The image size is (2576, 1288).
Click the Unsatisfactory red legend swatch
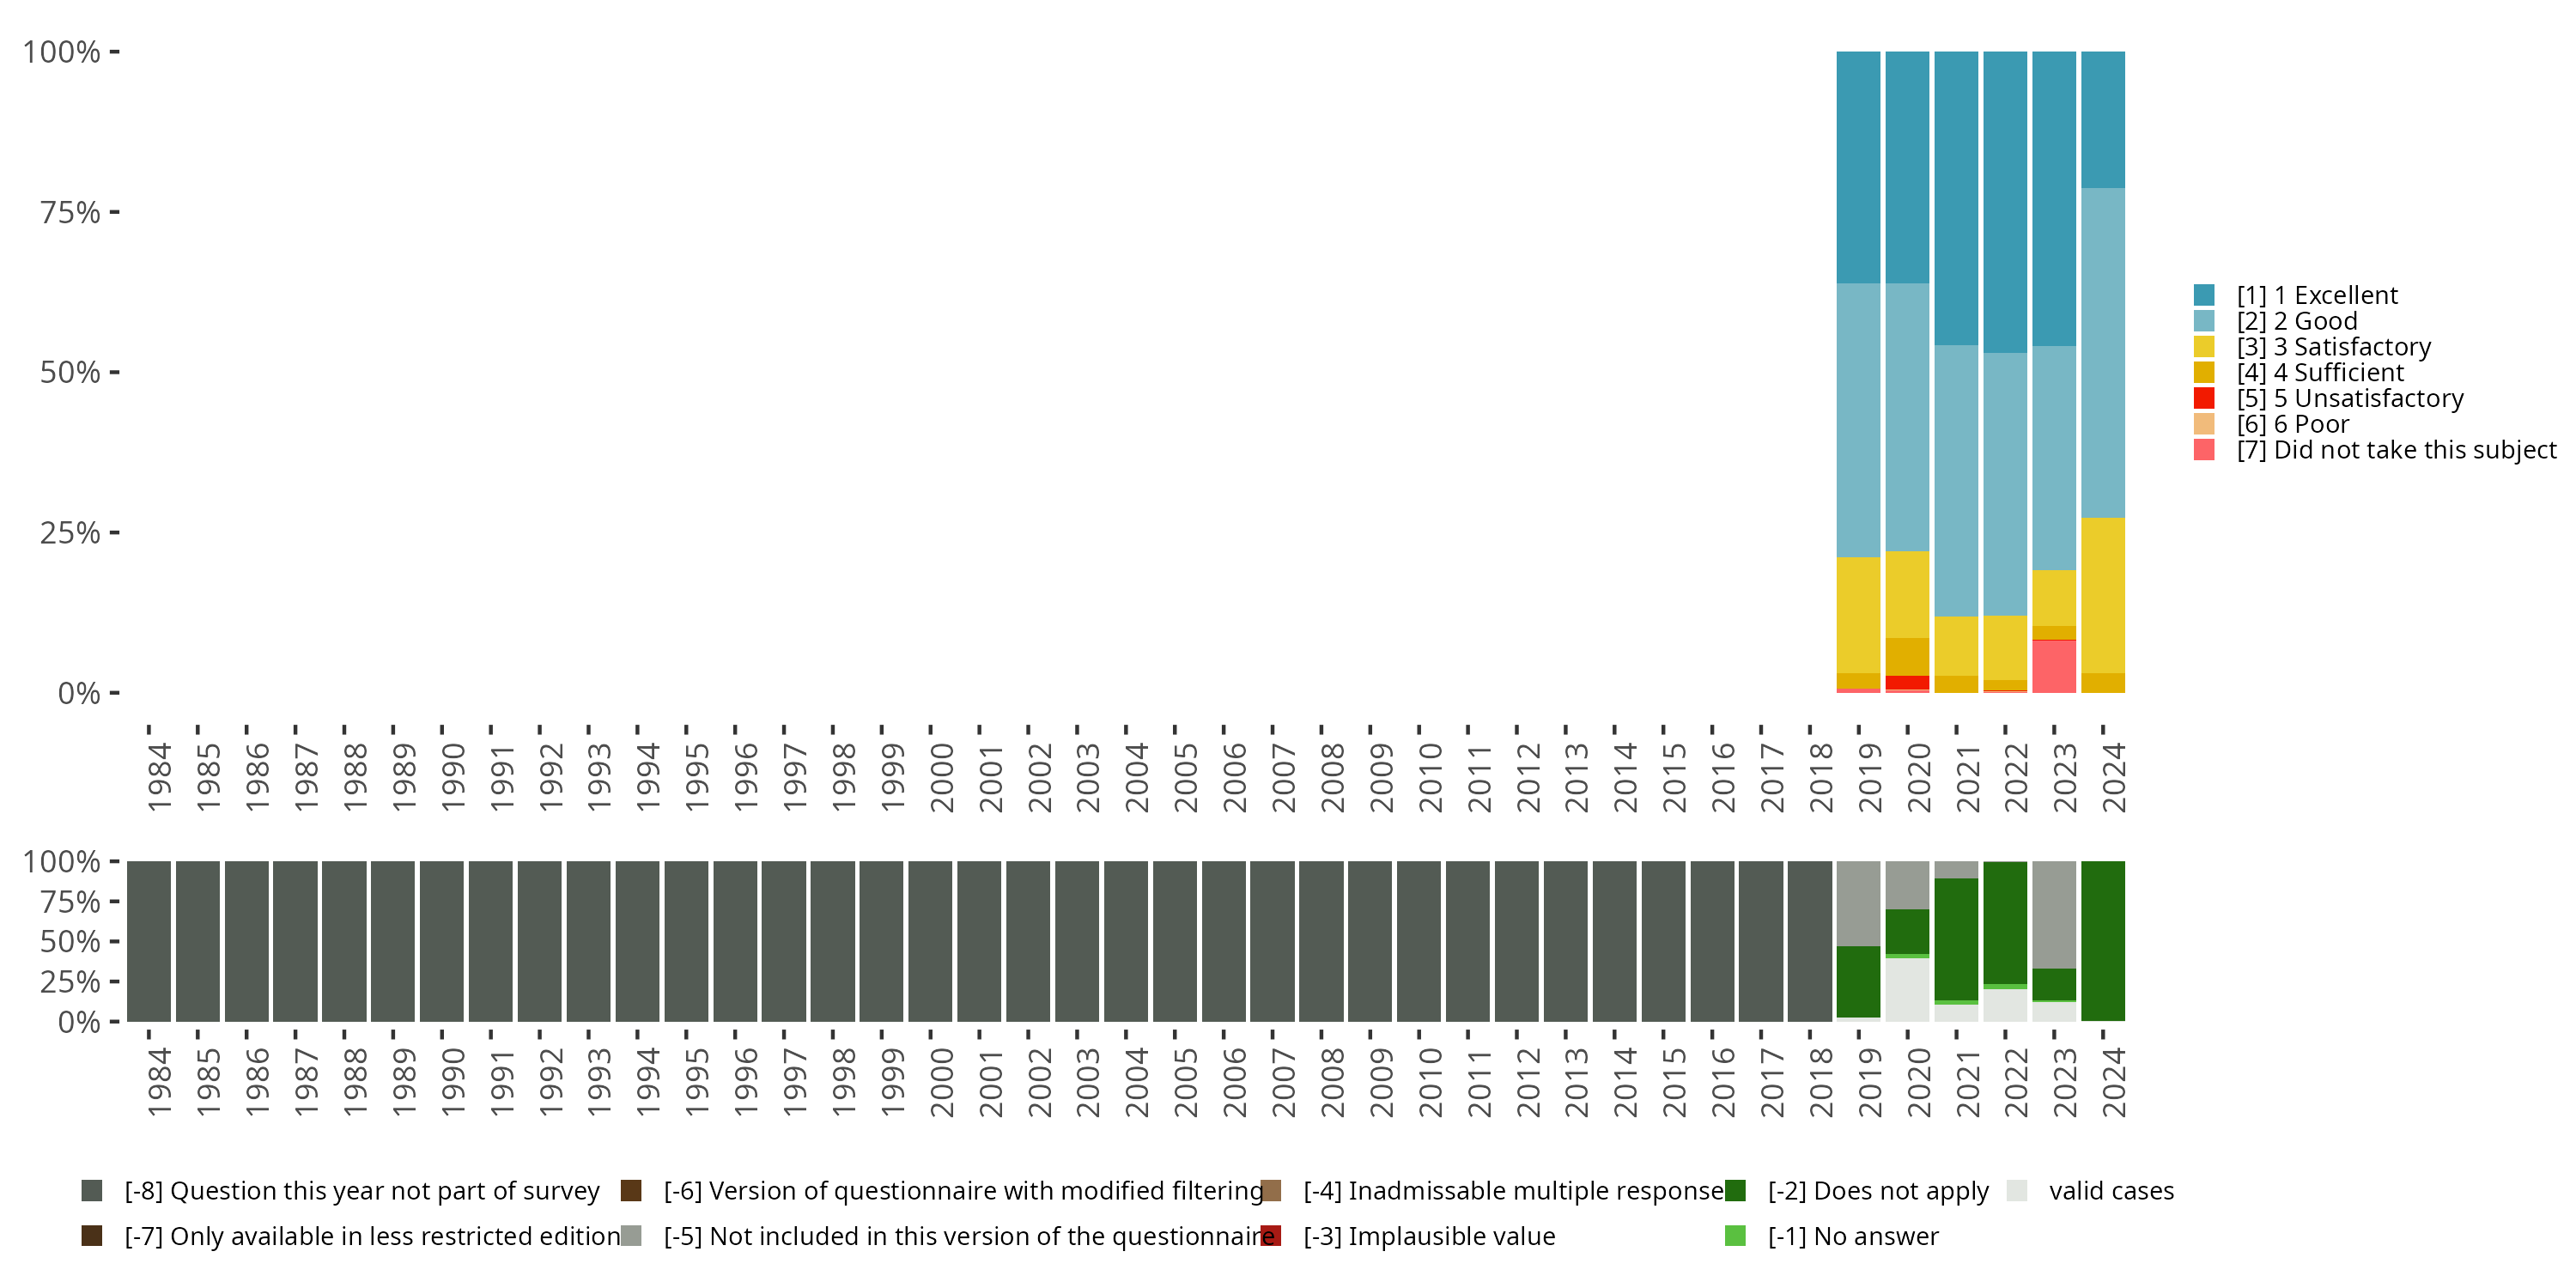pos(2204,398)
